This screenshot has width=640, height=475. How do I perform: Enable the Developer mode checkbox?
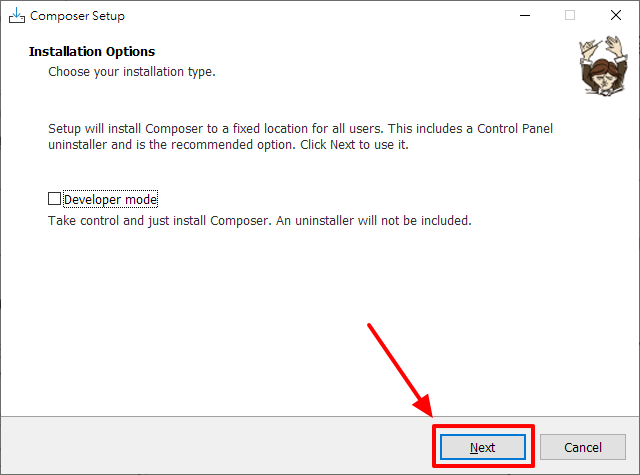tap(54, 199)
